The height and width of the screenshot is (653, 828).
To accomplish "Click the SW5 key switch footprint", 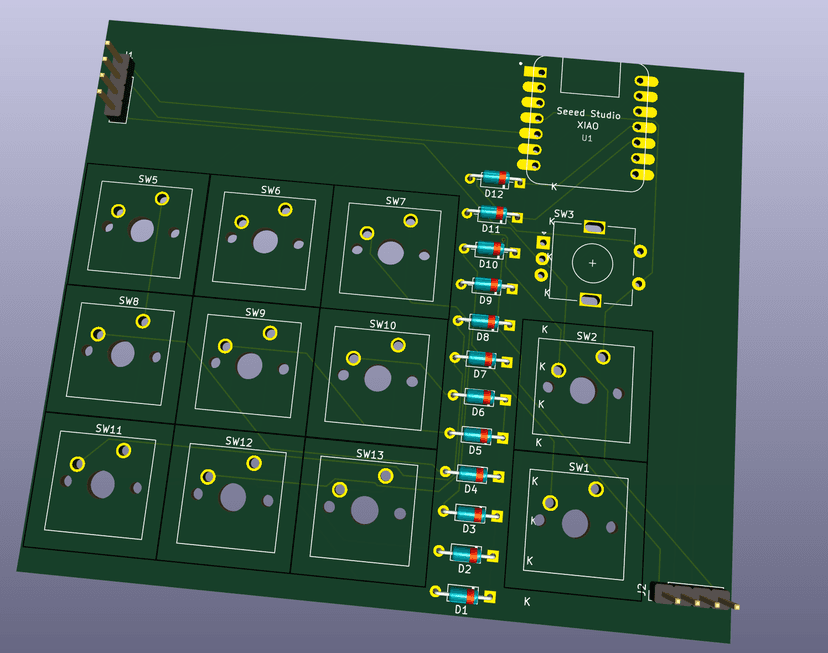I will point(141,230).
